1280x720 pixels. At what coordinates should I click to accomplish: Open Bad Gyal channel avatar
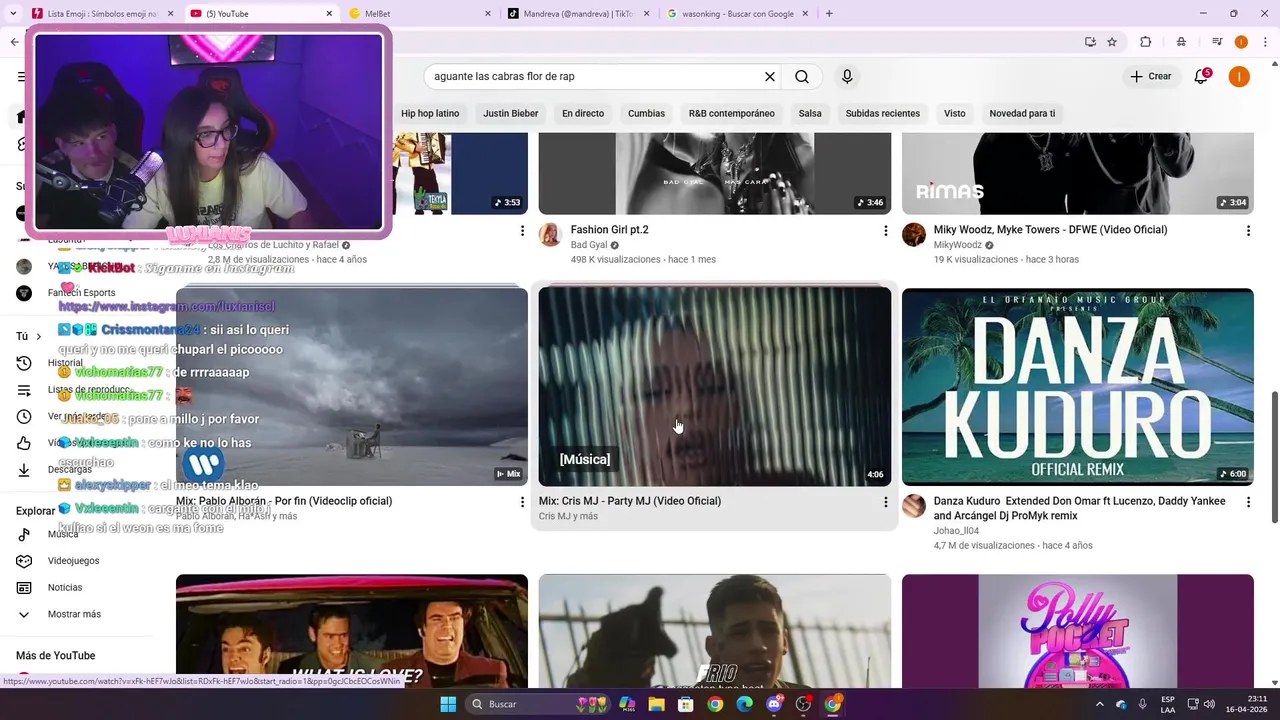(x=550, y=235)
